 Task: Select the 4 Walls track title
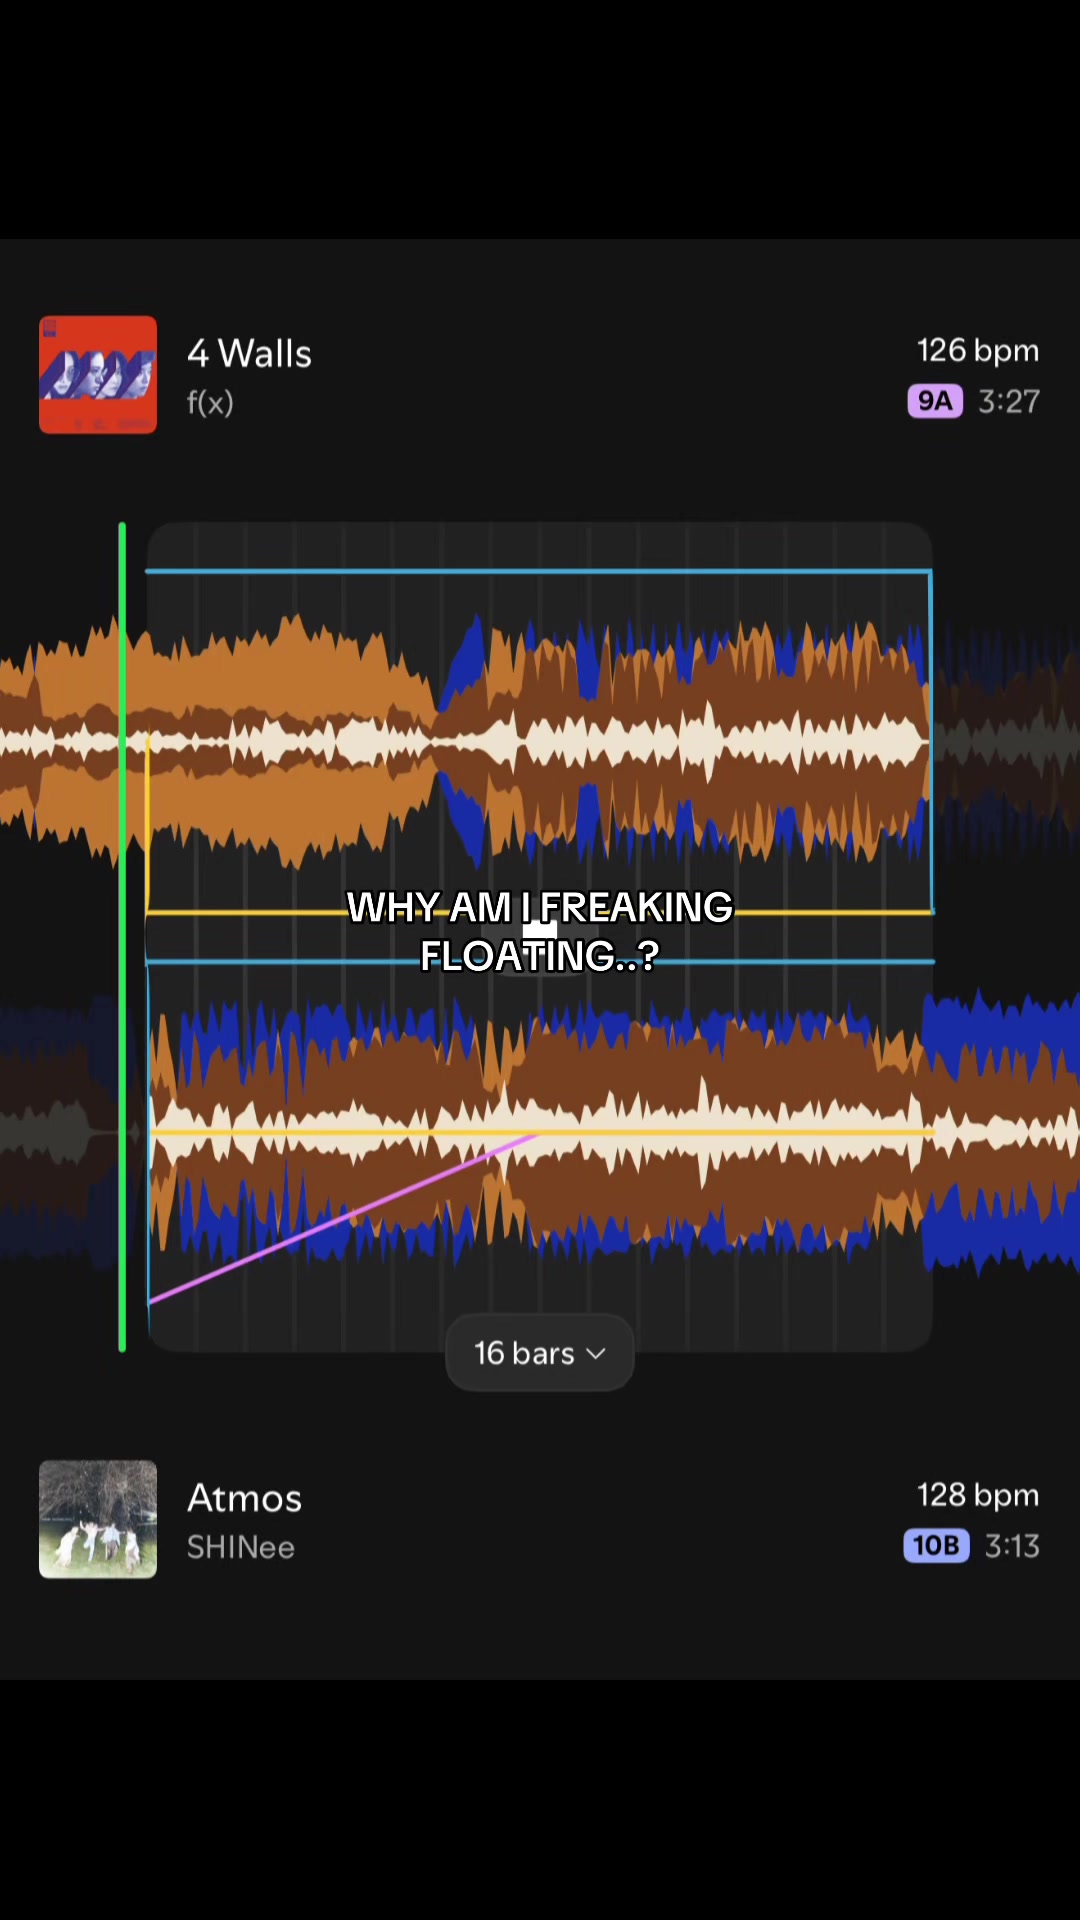(x=249, y=353)
